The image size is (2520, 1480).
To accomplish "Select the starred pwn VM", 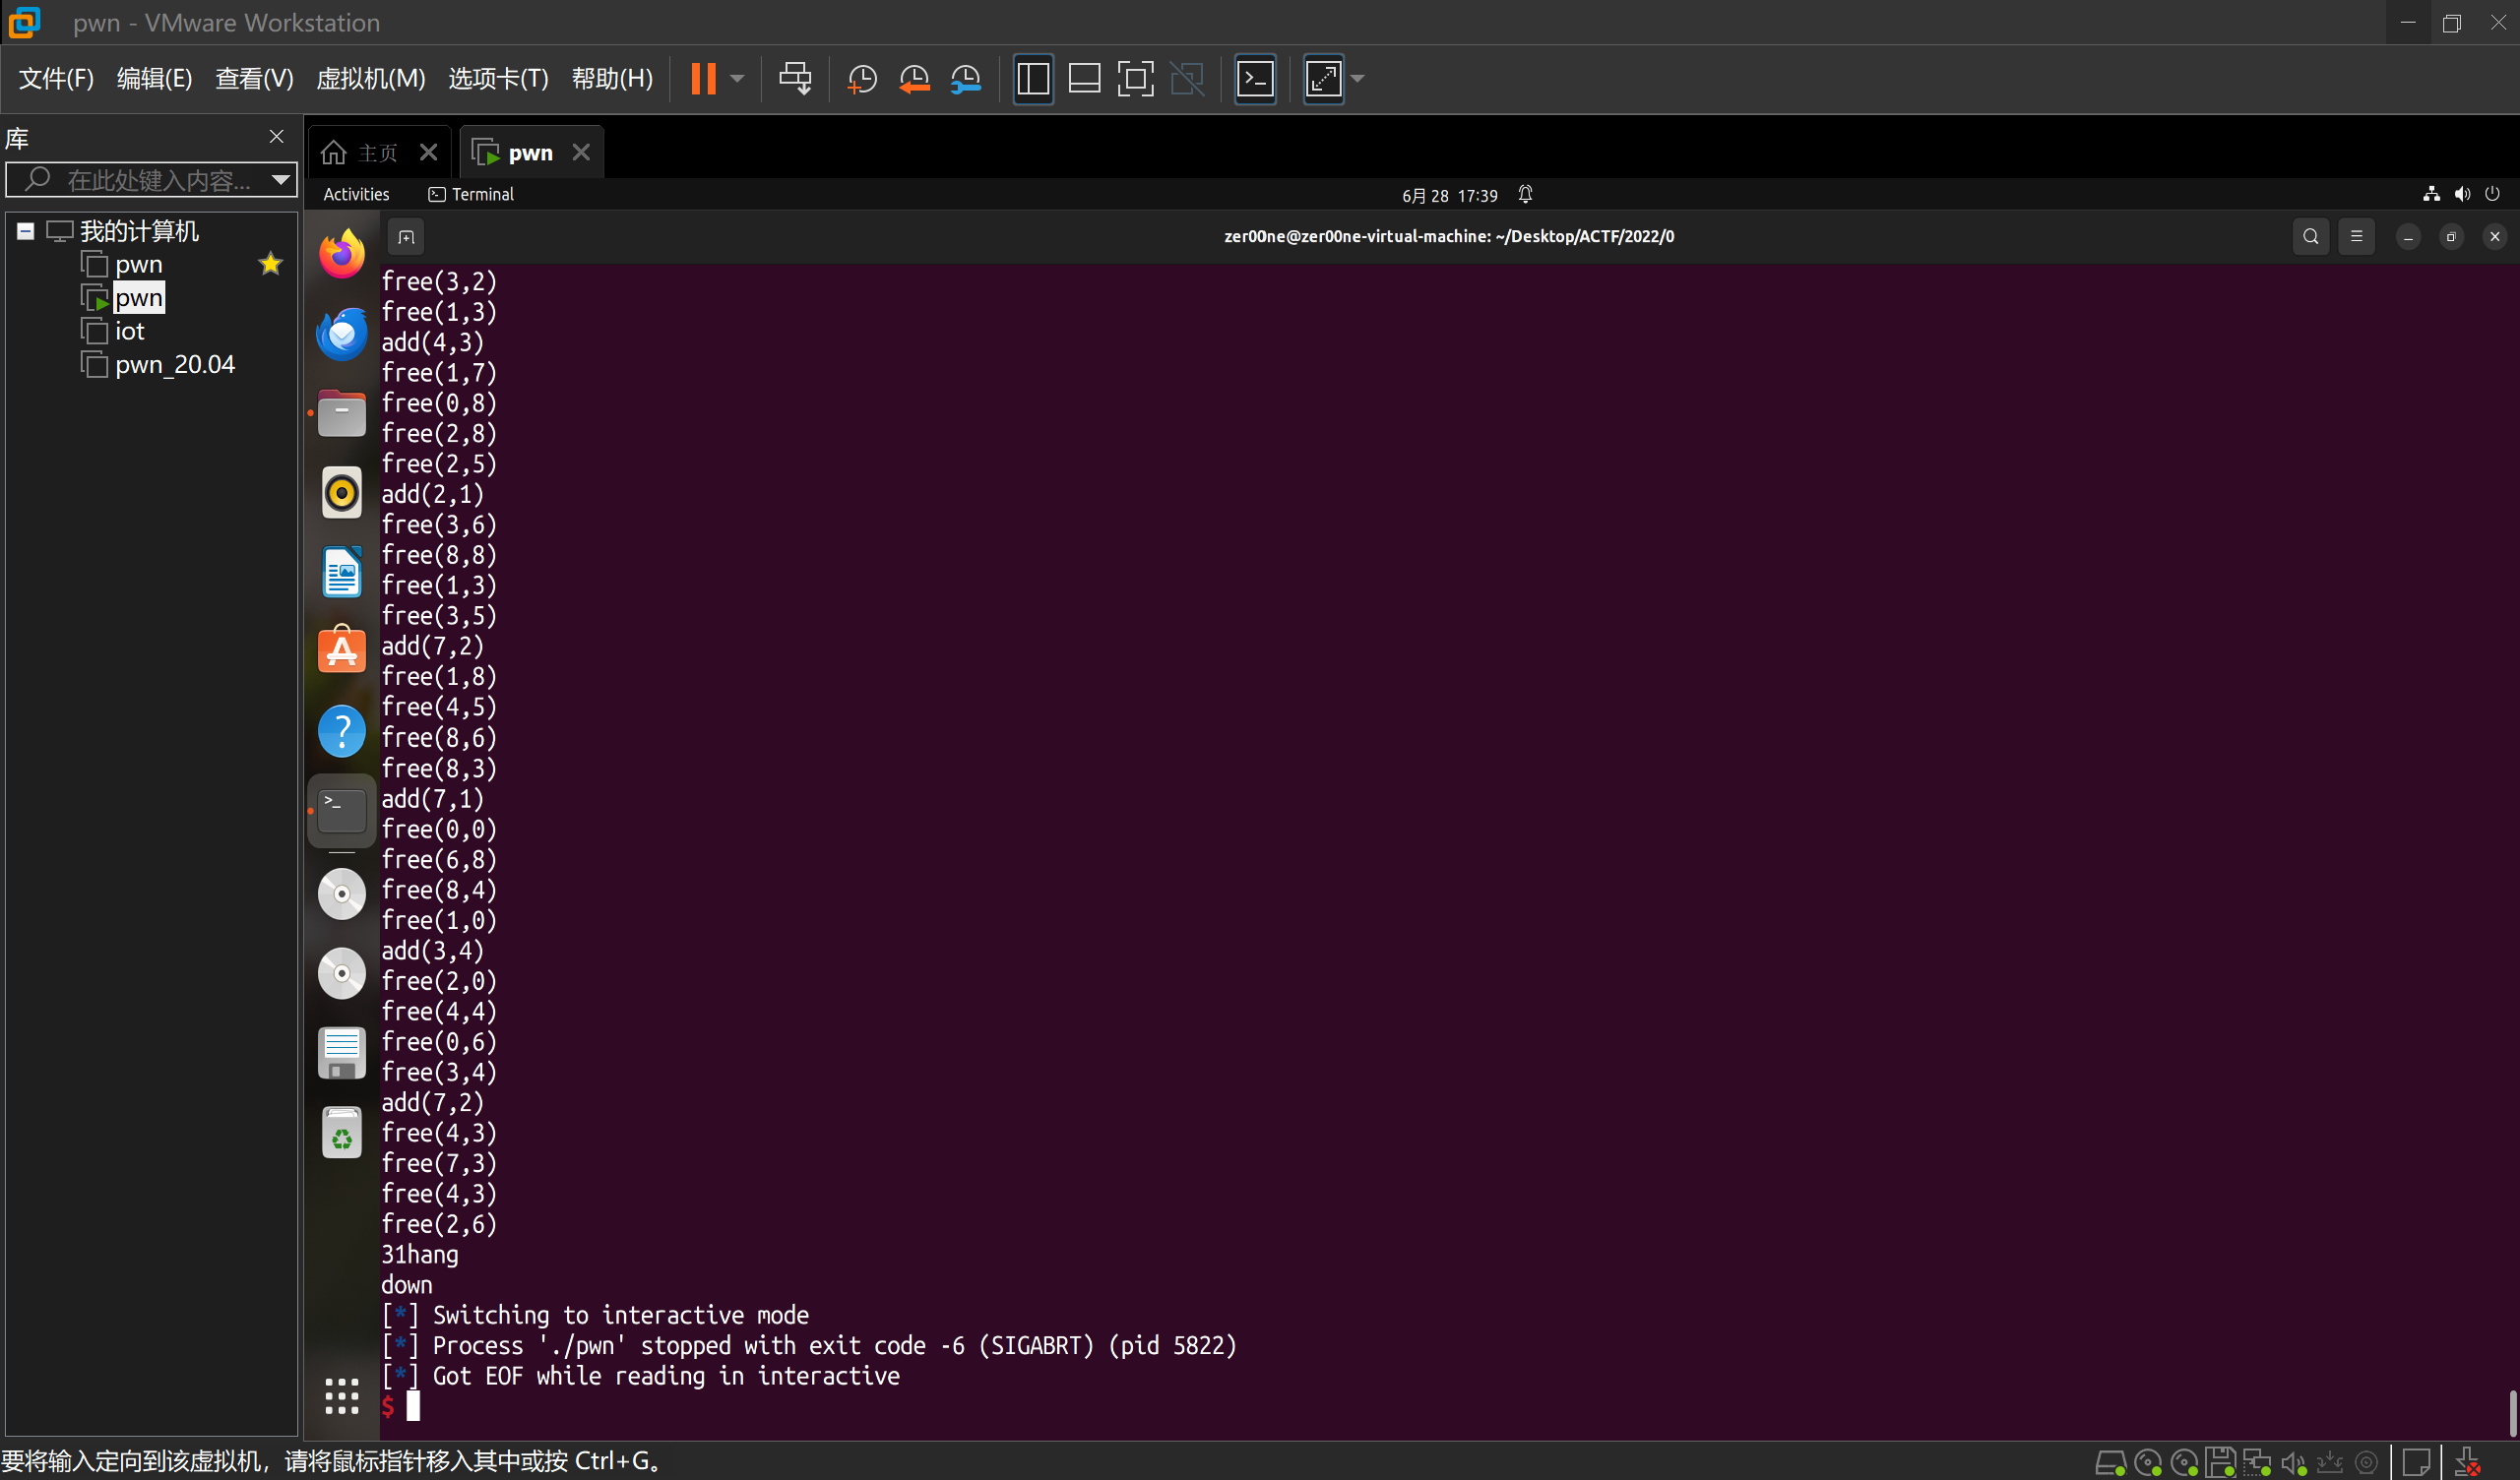I will 138,264.
